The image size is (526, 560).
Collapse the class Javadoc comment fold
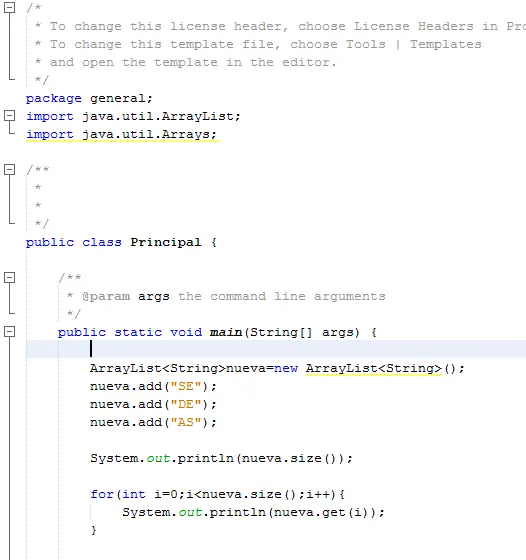pos(10,169)
